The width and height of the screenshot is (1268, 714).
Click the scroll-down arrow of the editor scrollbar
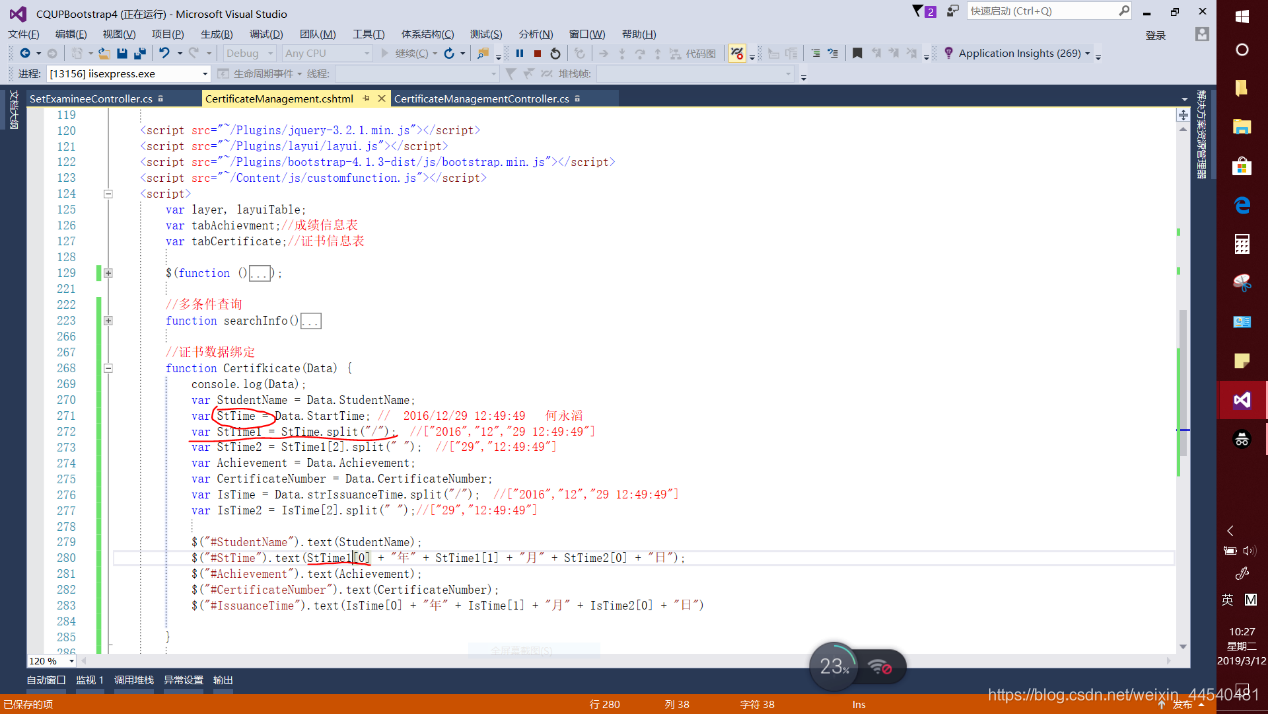[1183, 646]
